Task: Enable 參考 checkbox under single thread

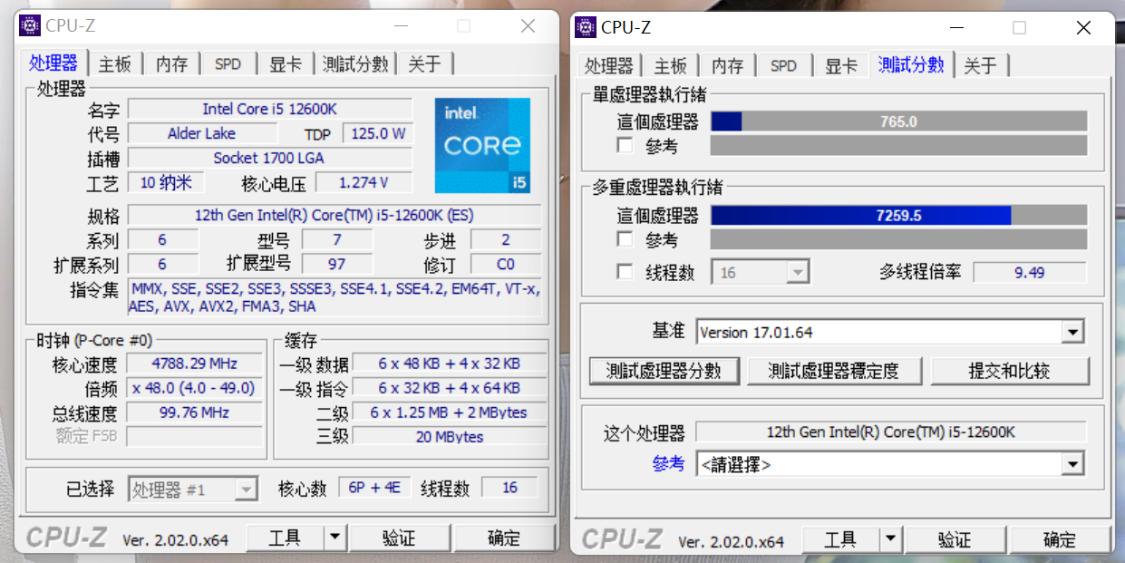Action: [625, 146]
